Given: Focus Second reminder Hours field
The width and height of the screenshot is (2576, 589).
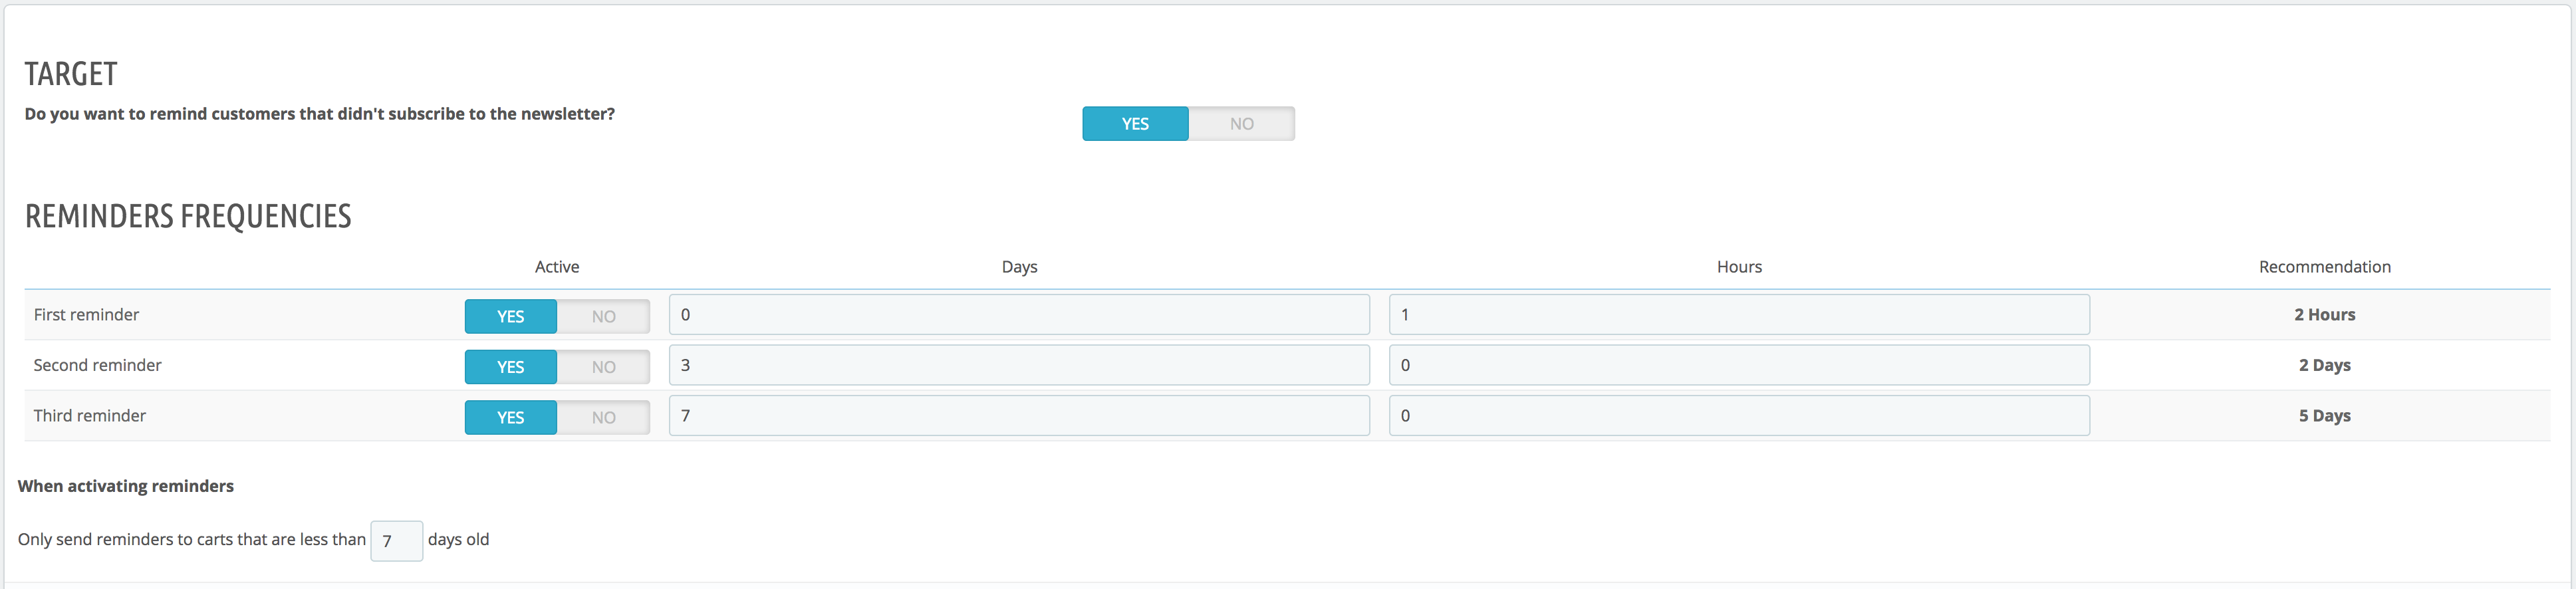Looking at the screenshot, I should 1738,365.
